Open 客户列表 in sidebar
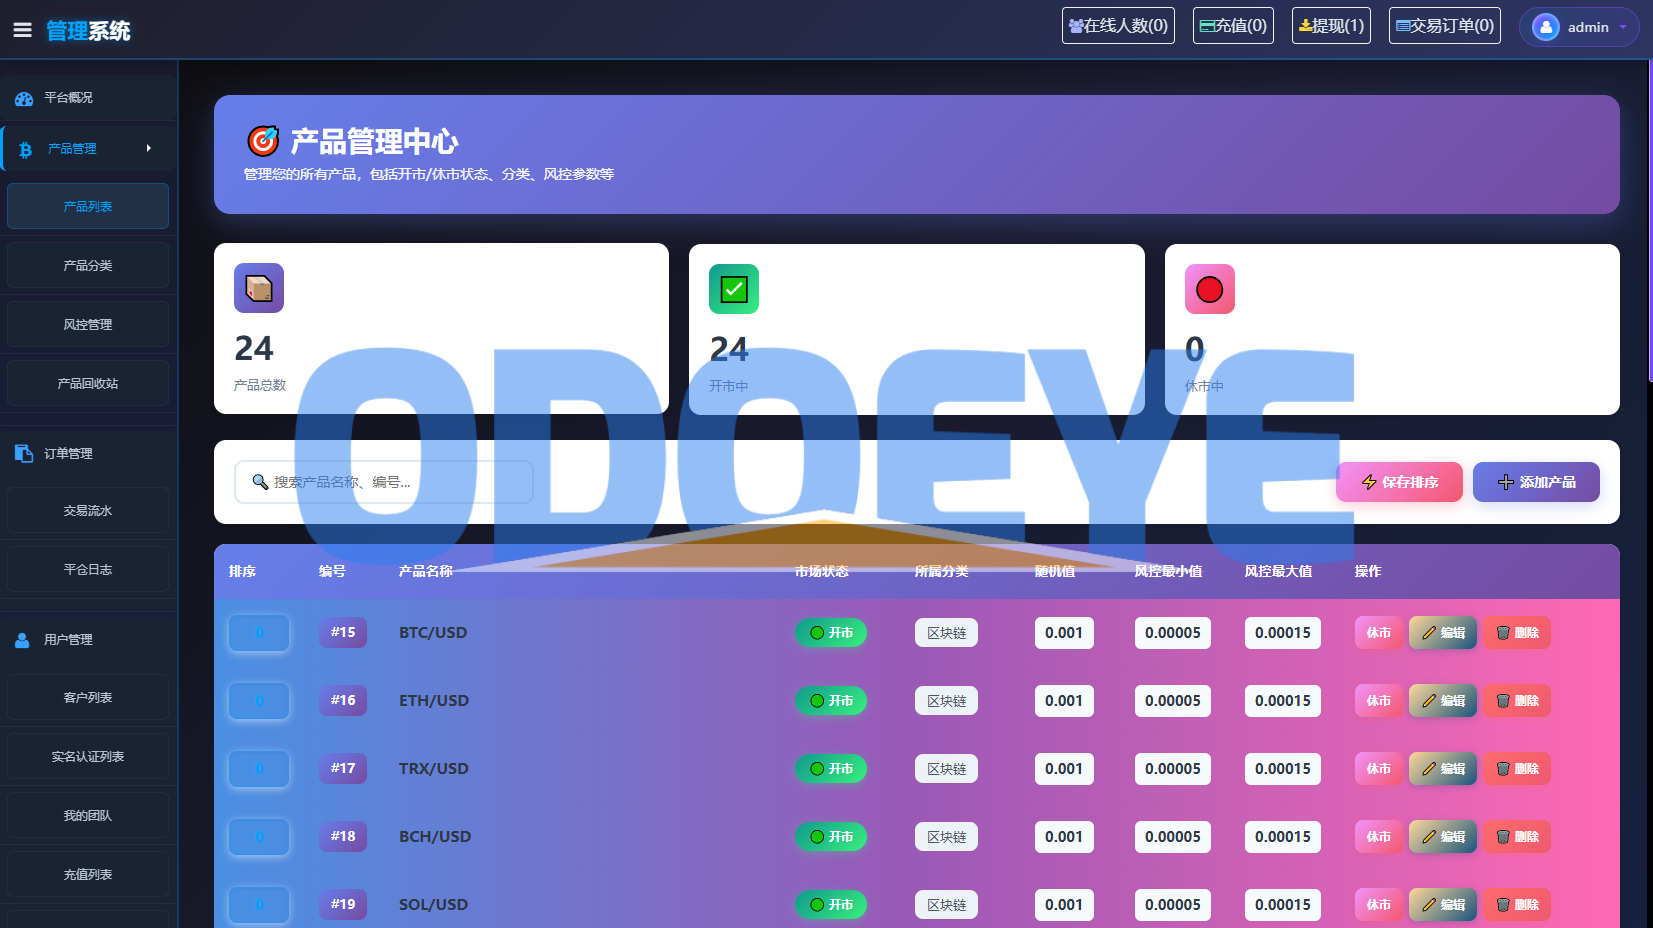 click(x=88, y=697)
